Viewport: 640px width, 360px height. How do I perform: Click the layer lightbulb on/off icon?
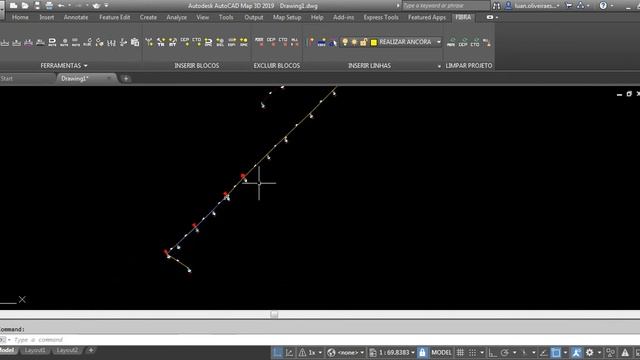pos(345,42)
